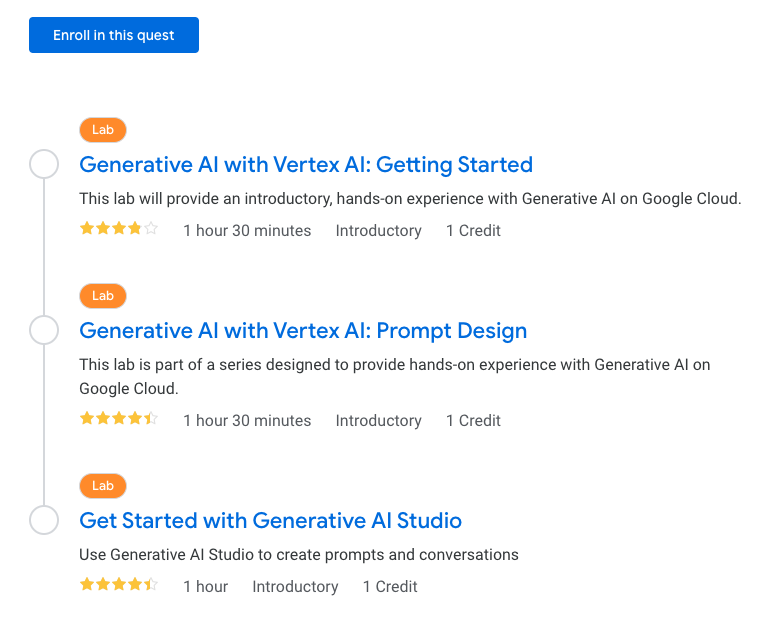
Task: Open Get Started with Generative AI Studio
Action: click(270, 520)
